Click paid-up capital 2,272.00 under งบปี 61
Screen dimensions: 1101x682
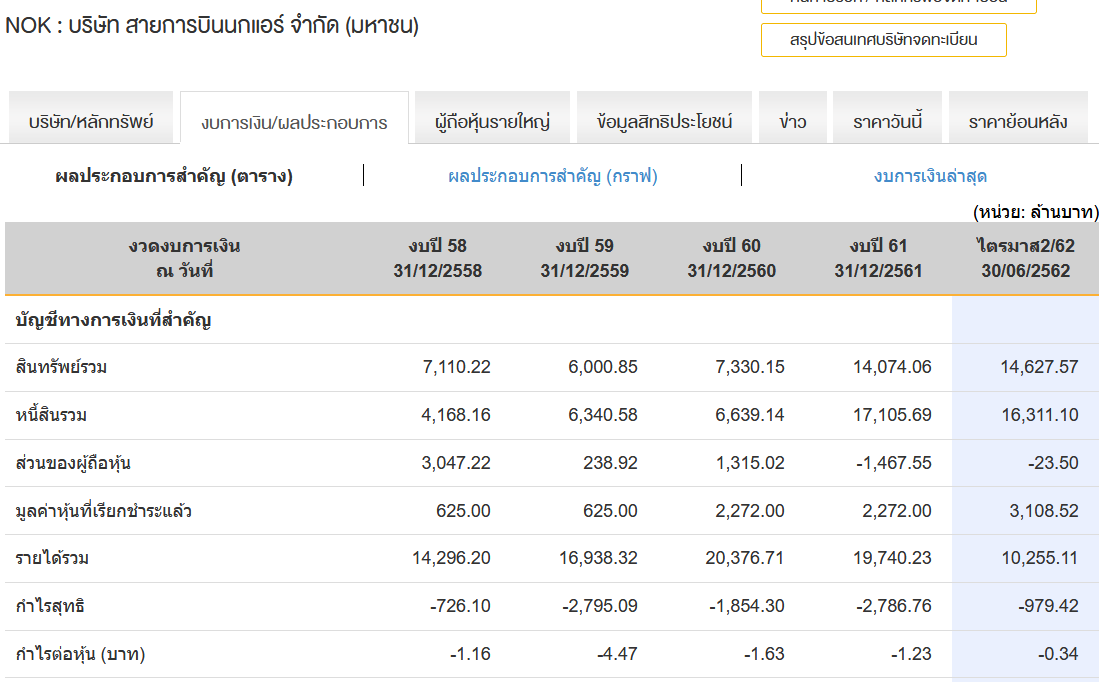pos(897,511)
